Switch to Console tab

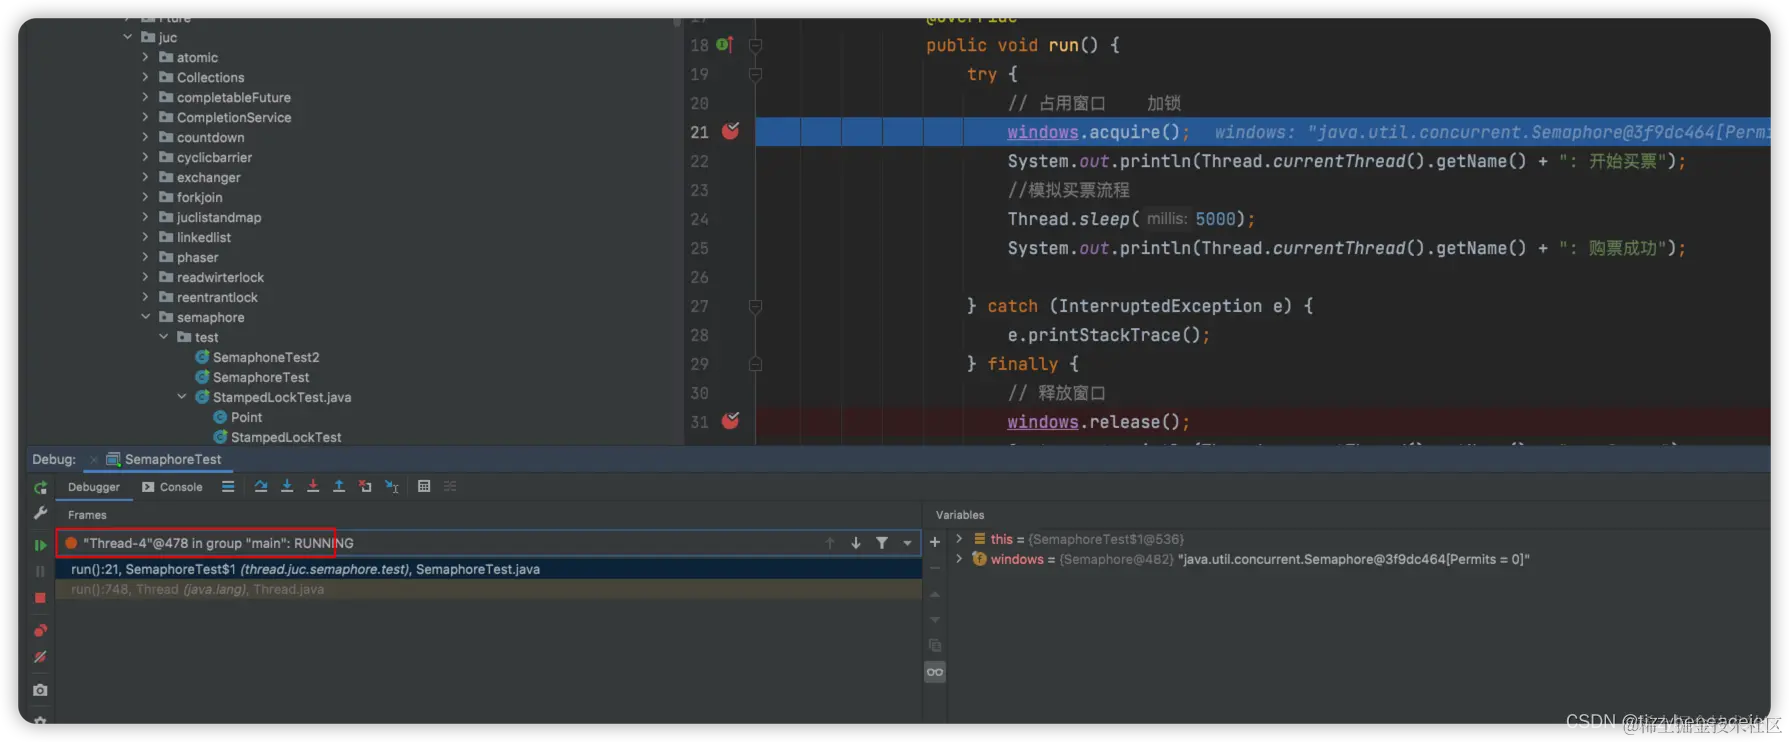point(172,487)
